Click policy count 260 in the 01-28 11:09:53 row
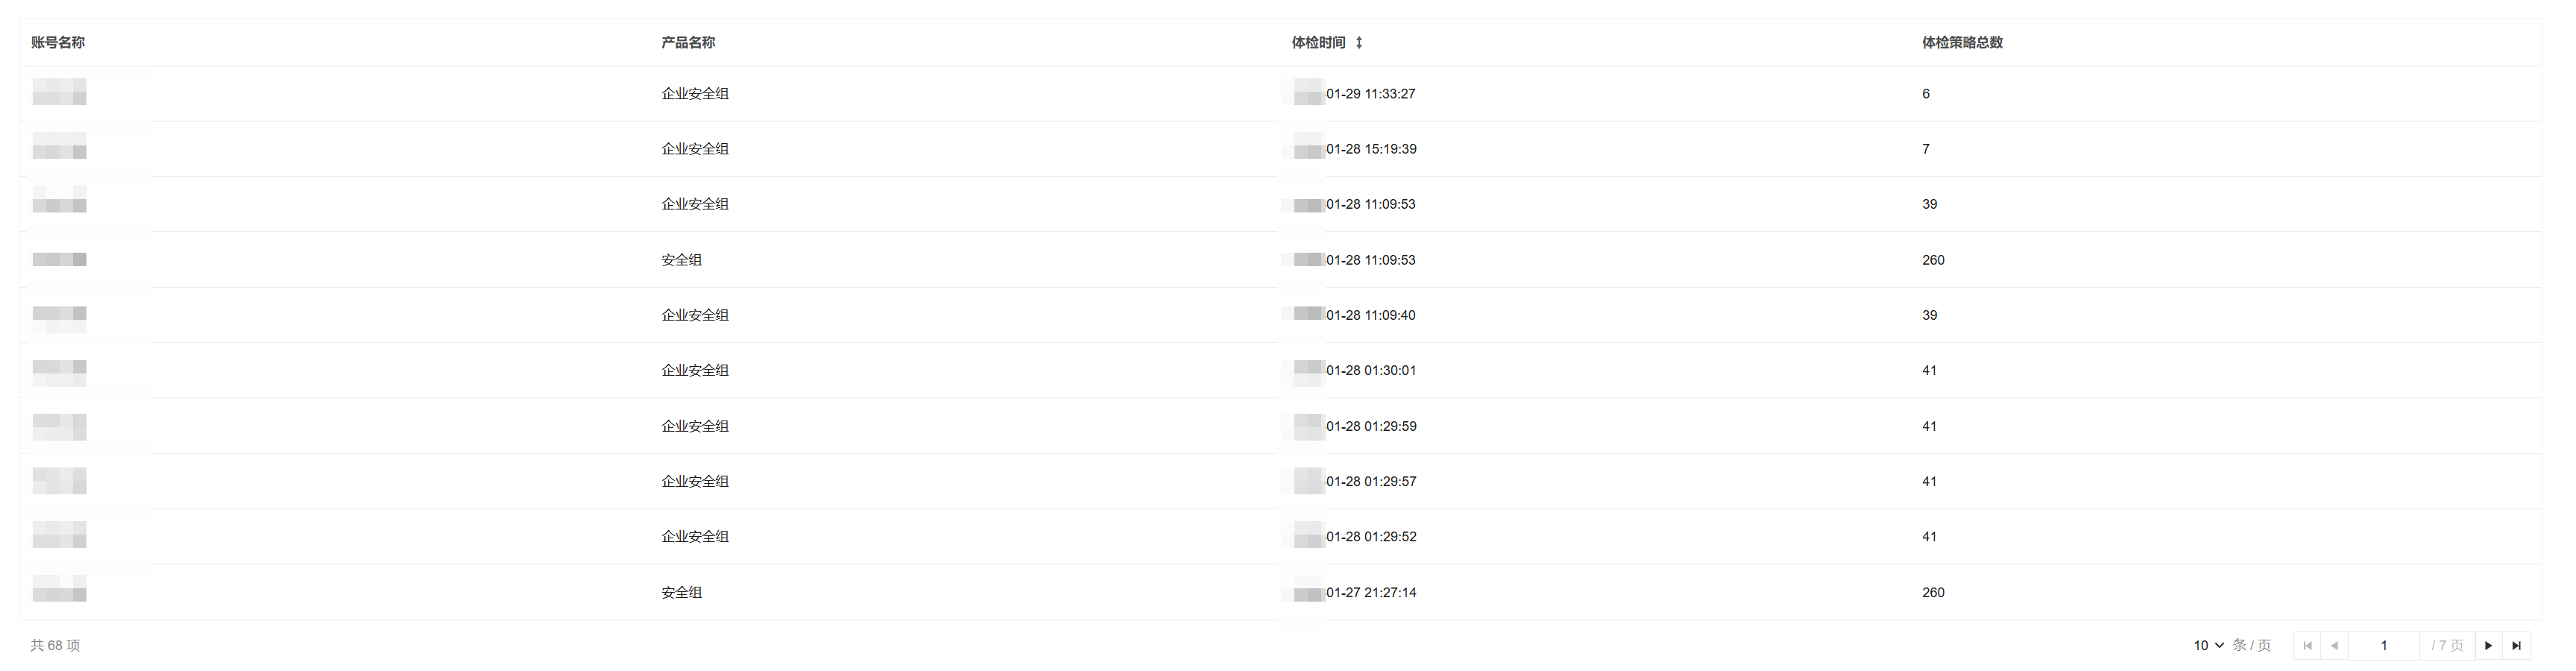Viewport: 2576px width, 671px height. tap(1933, 260)
